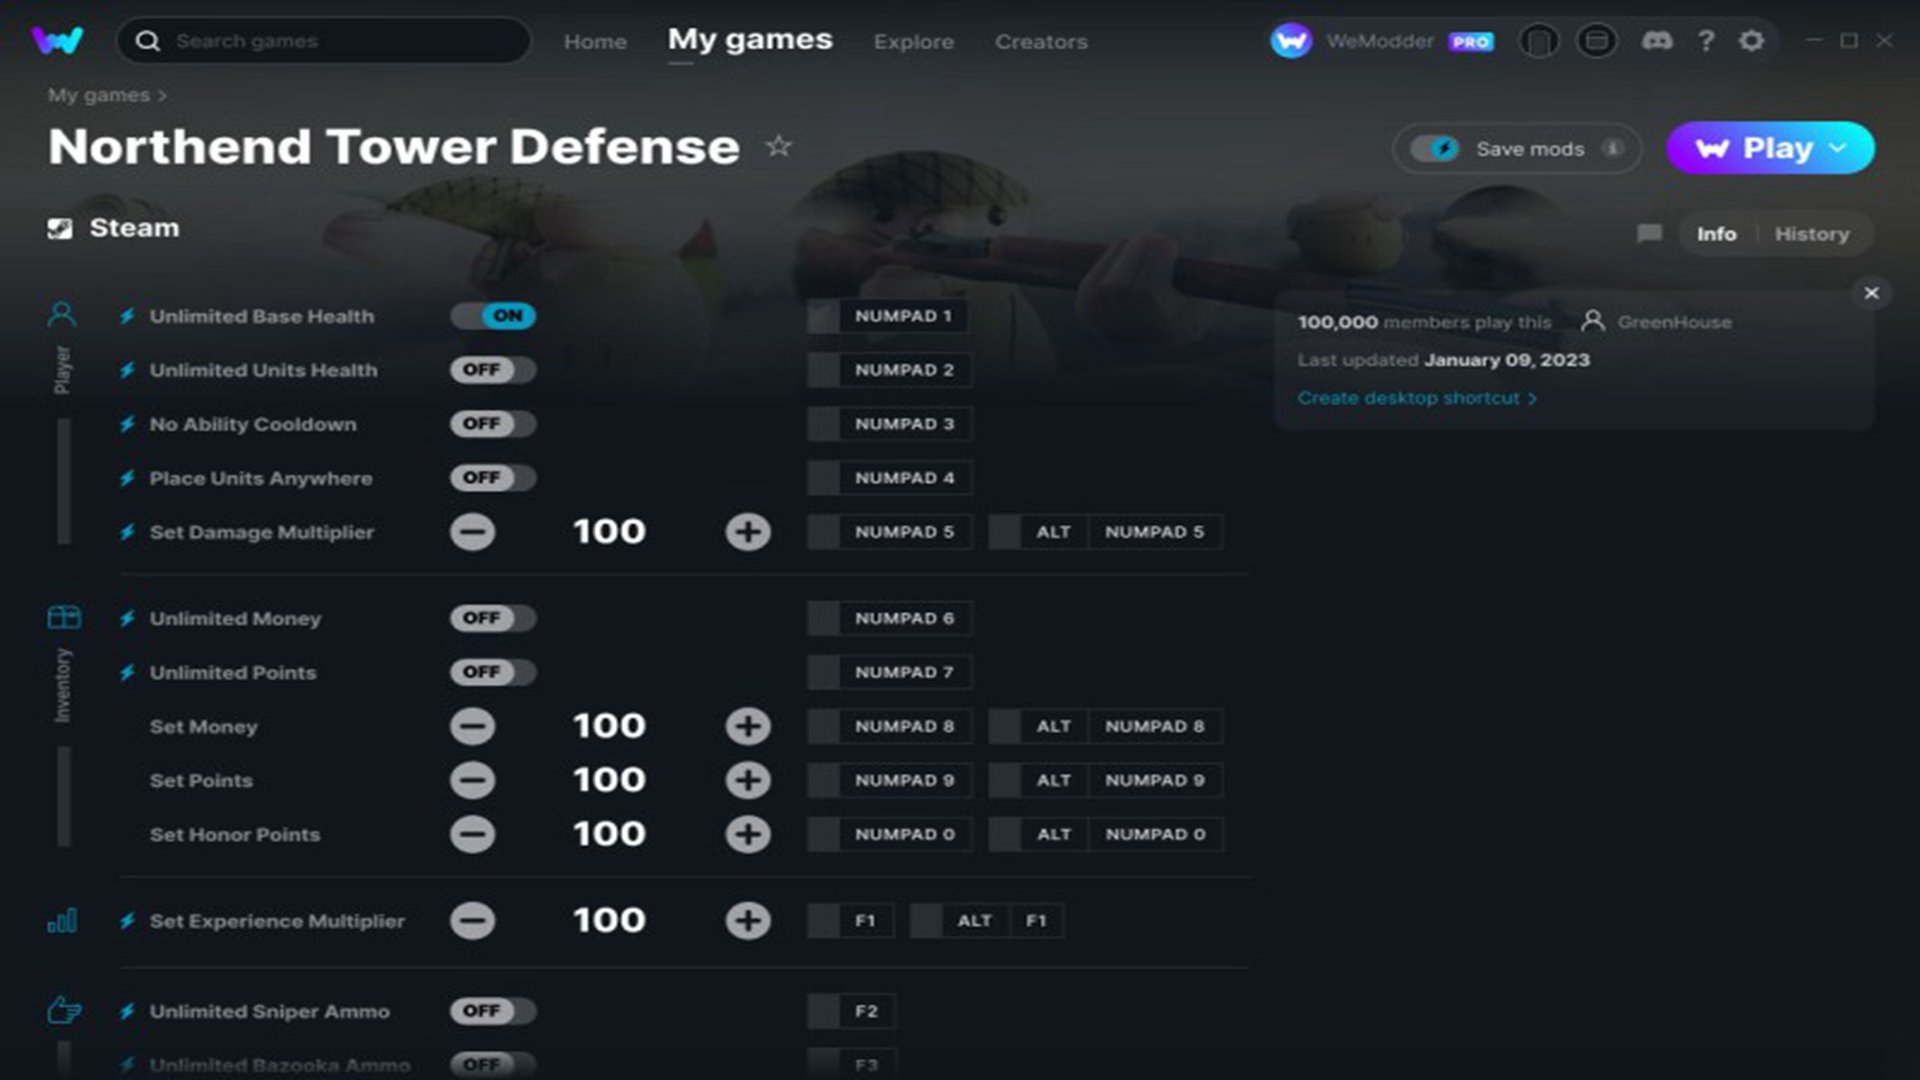The image size is (1920, 1080).
Task: Select the Inventory category icon
Action: click(64, 617)
